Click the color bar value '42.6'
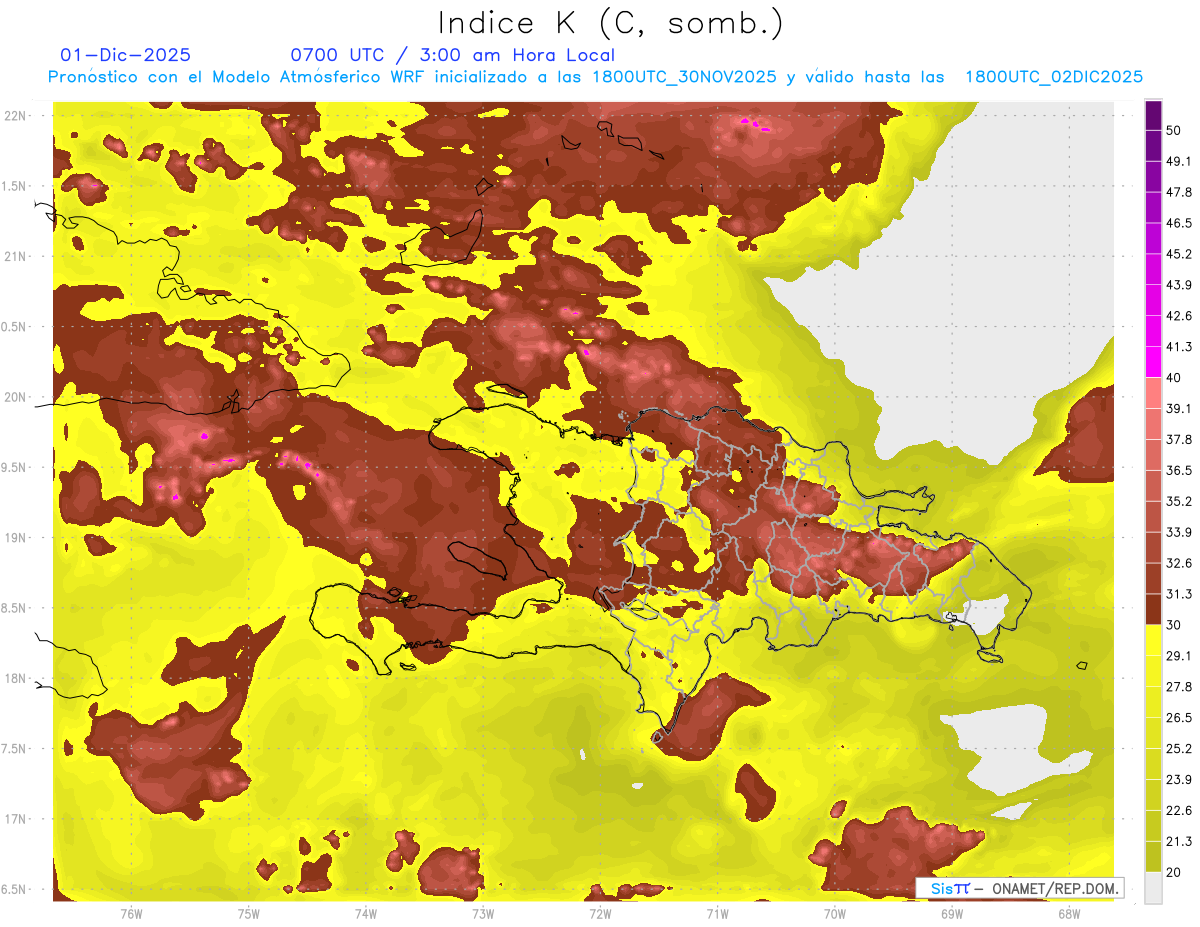Viewport: 1200px width, 927px height. coord(1179,316)
